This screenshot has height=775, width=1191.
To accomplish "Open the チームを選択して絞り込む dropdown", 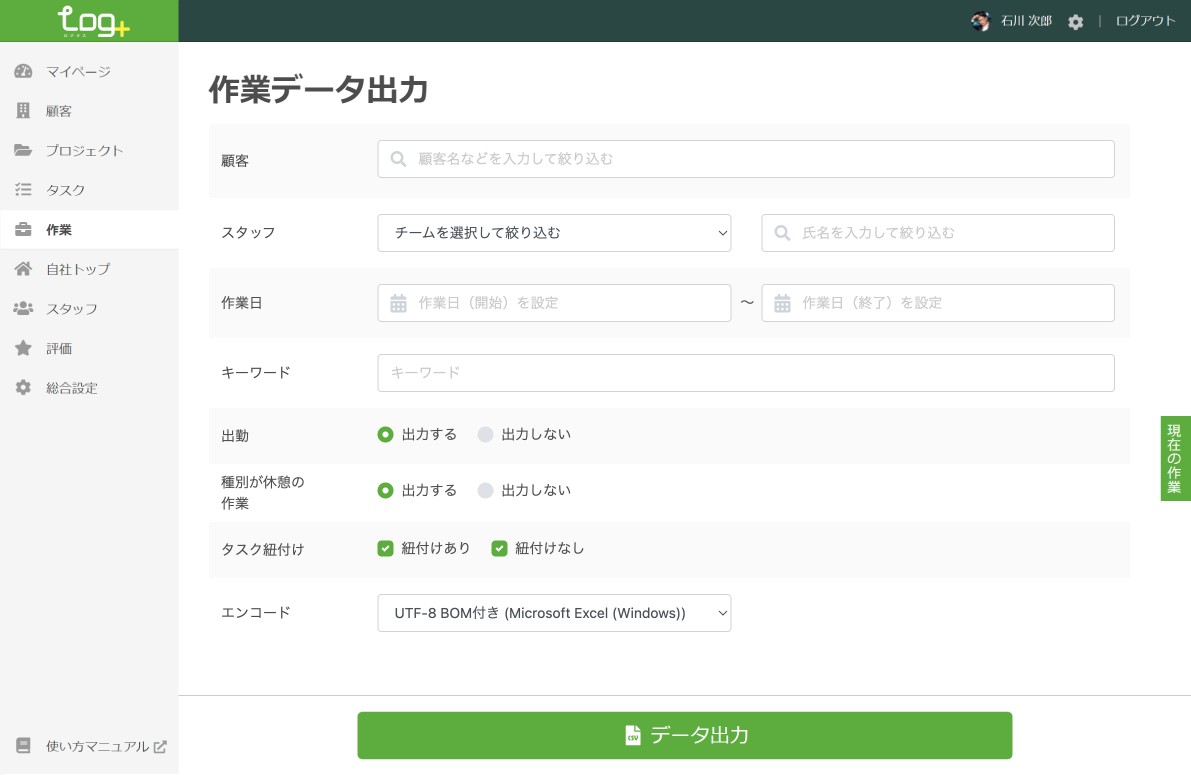I will click(x=554, y=233).
